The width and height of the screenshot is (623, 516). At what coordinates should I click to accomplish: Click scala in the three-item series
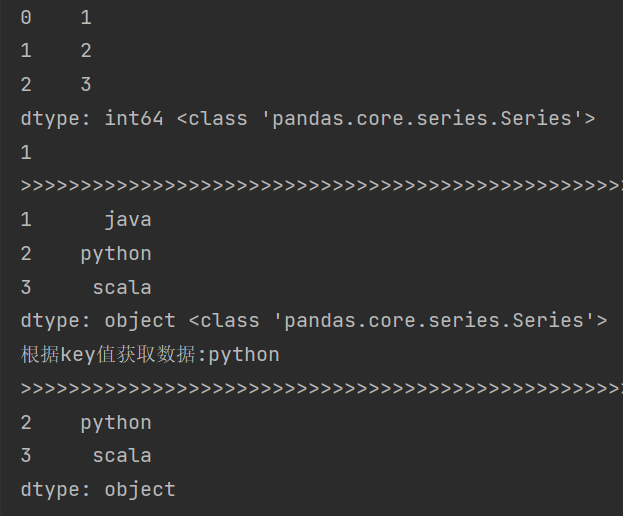click(x=122, y=288)
